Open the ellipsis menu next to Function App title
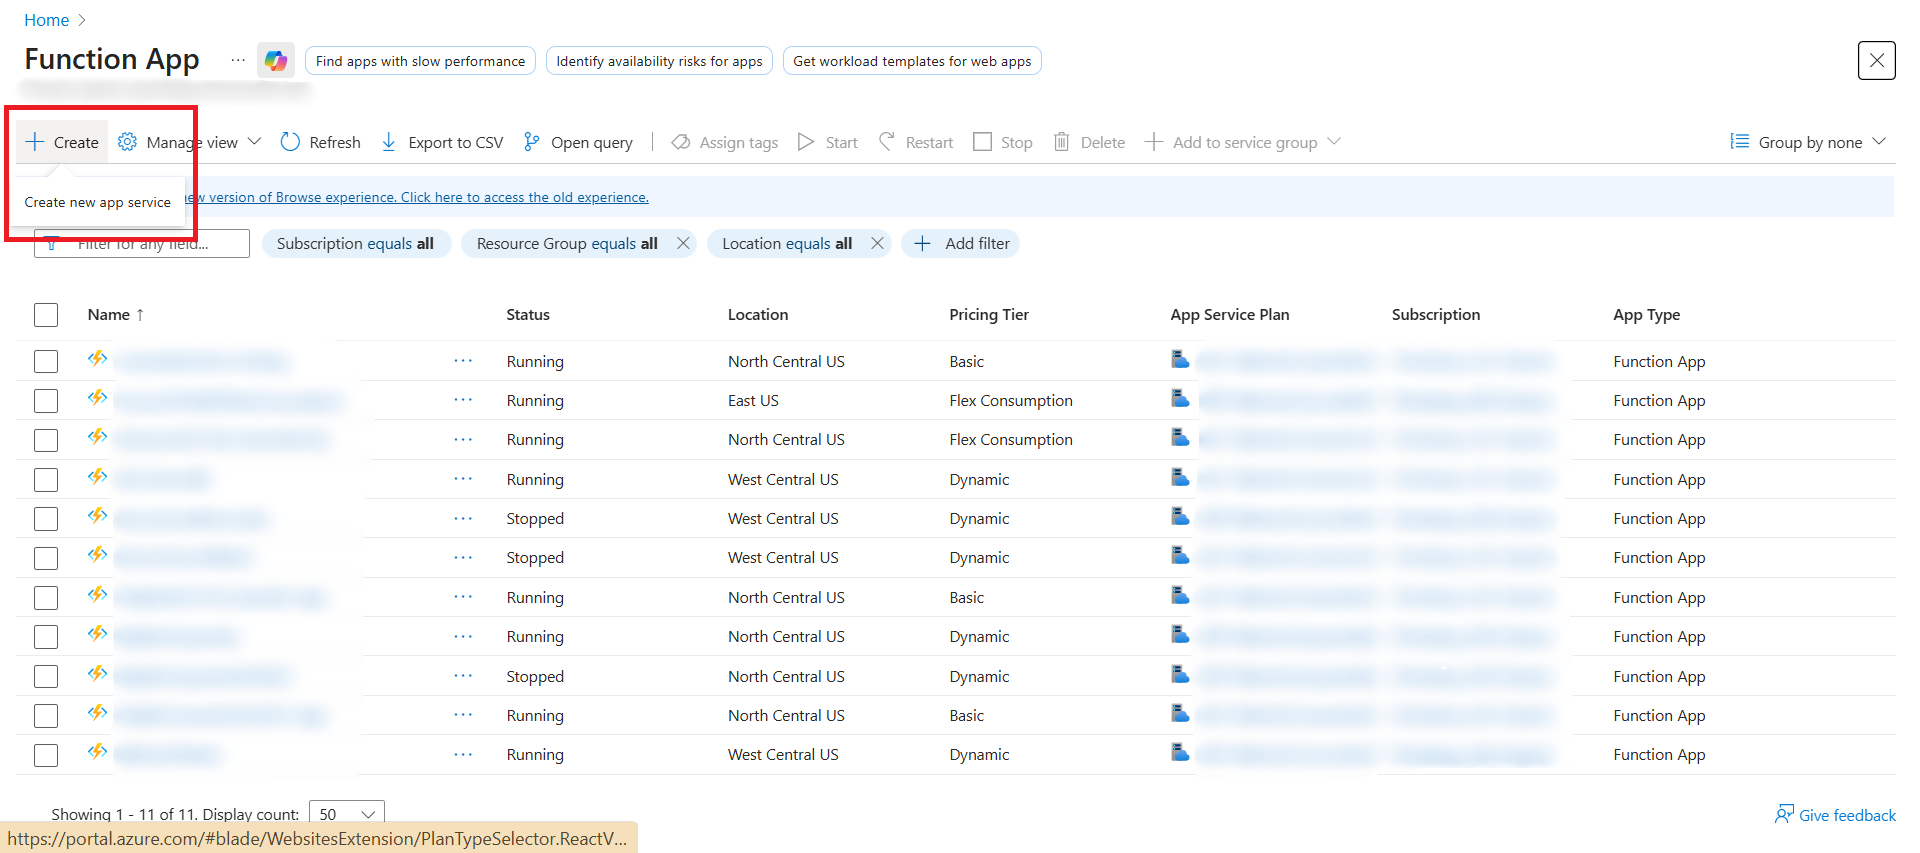Image resolution: width=1920 pixels, height=853 pixels. pos(237,60)
